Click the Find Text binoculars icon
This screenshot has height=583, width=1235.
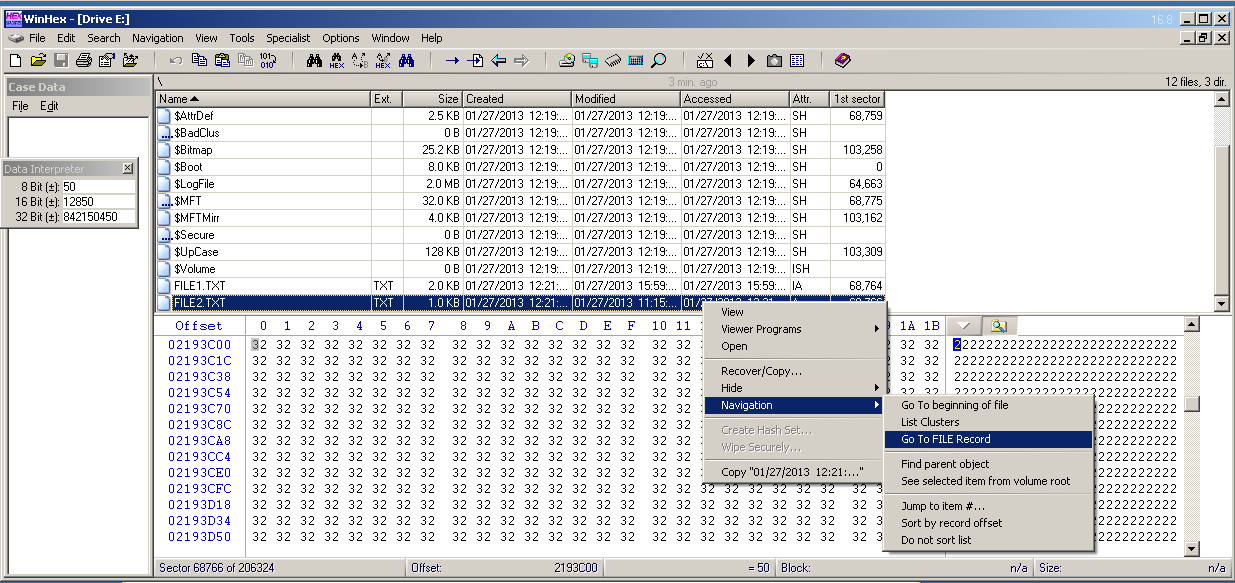[314, 61]
